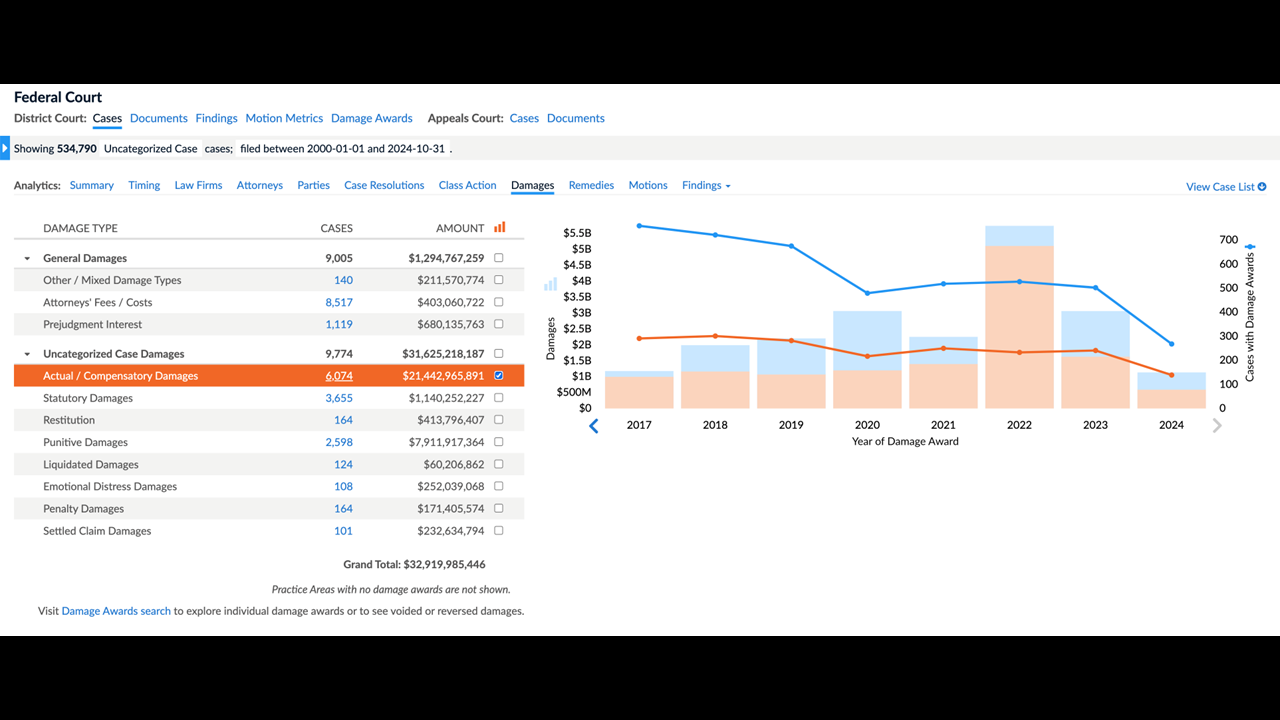
Task: Go to later years with right chevron
Action: pyautogui.click(x=1217, y=426)
